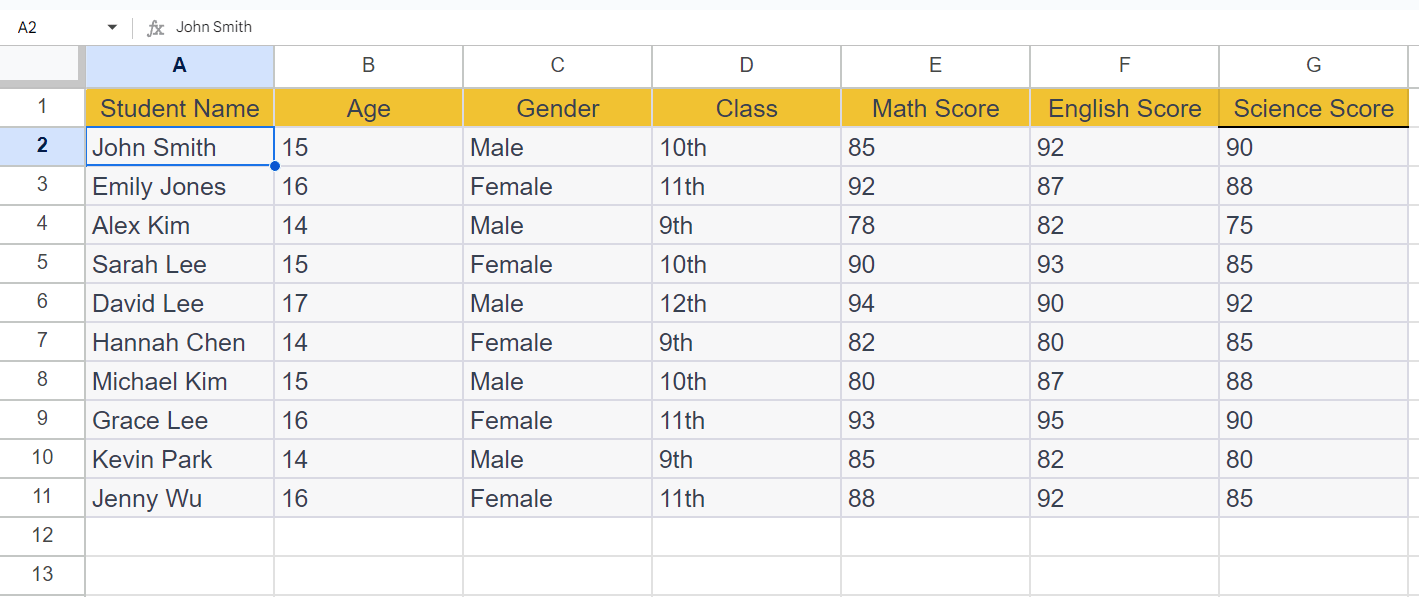Select the cell containing Jenny Wu

pos(179,498)
